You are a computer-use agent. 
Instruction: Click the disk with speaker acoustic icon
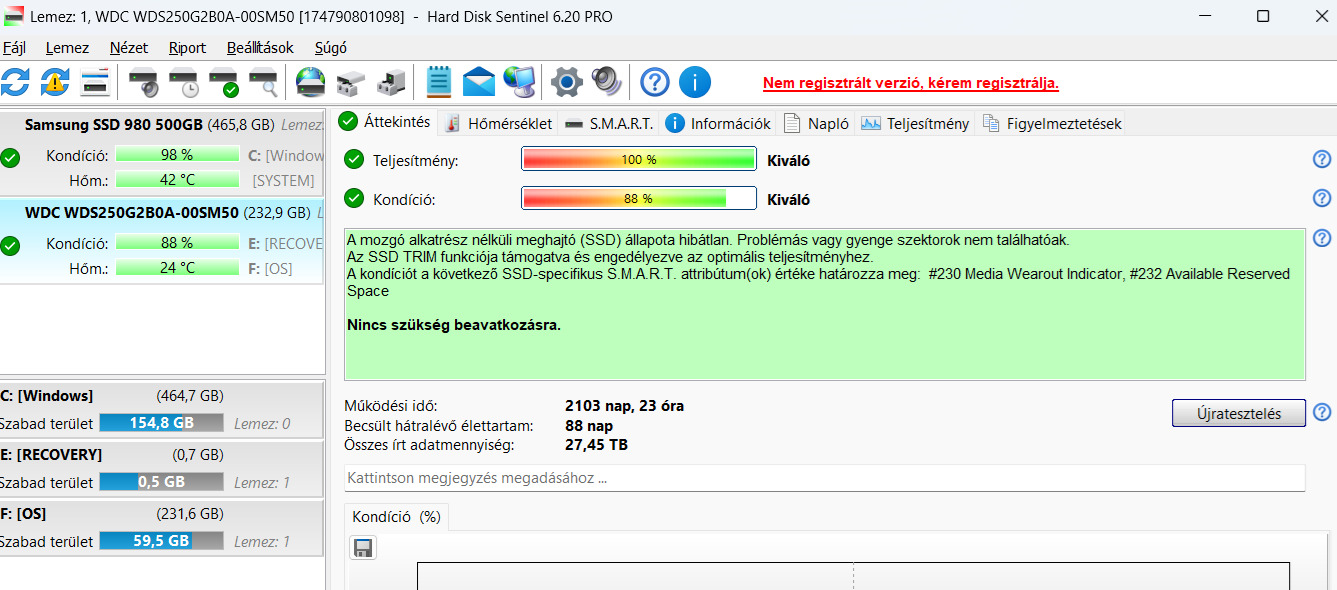tap(144, 81)
